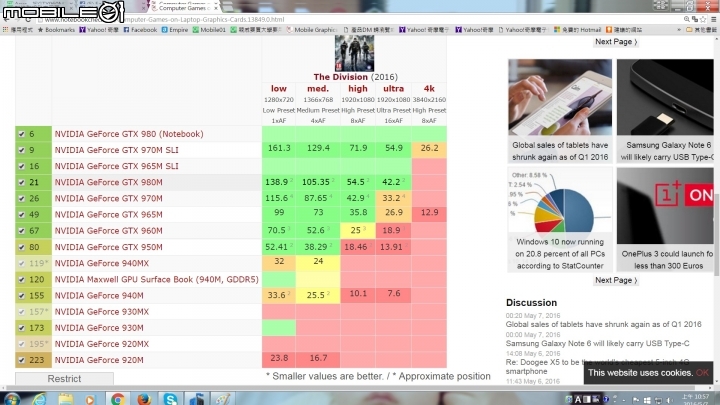Open Firefox from the taskbar
This screenshot has height=405, width=720.
pos(144,399)
